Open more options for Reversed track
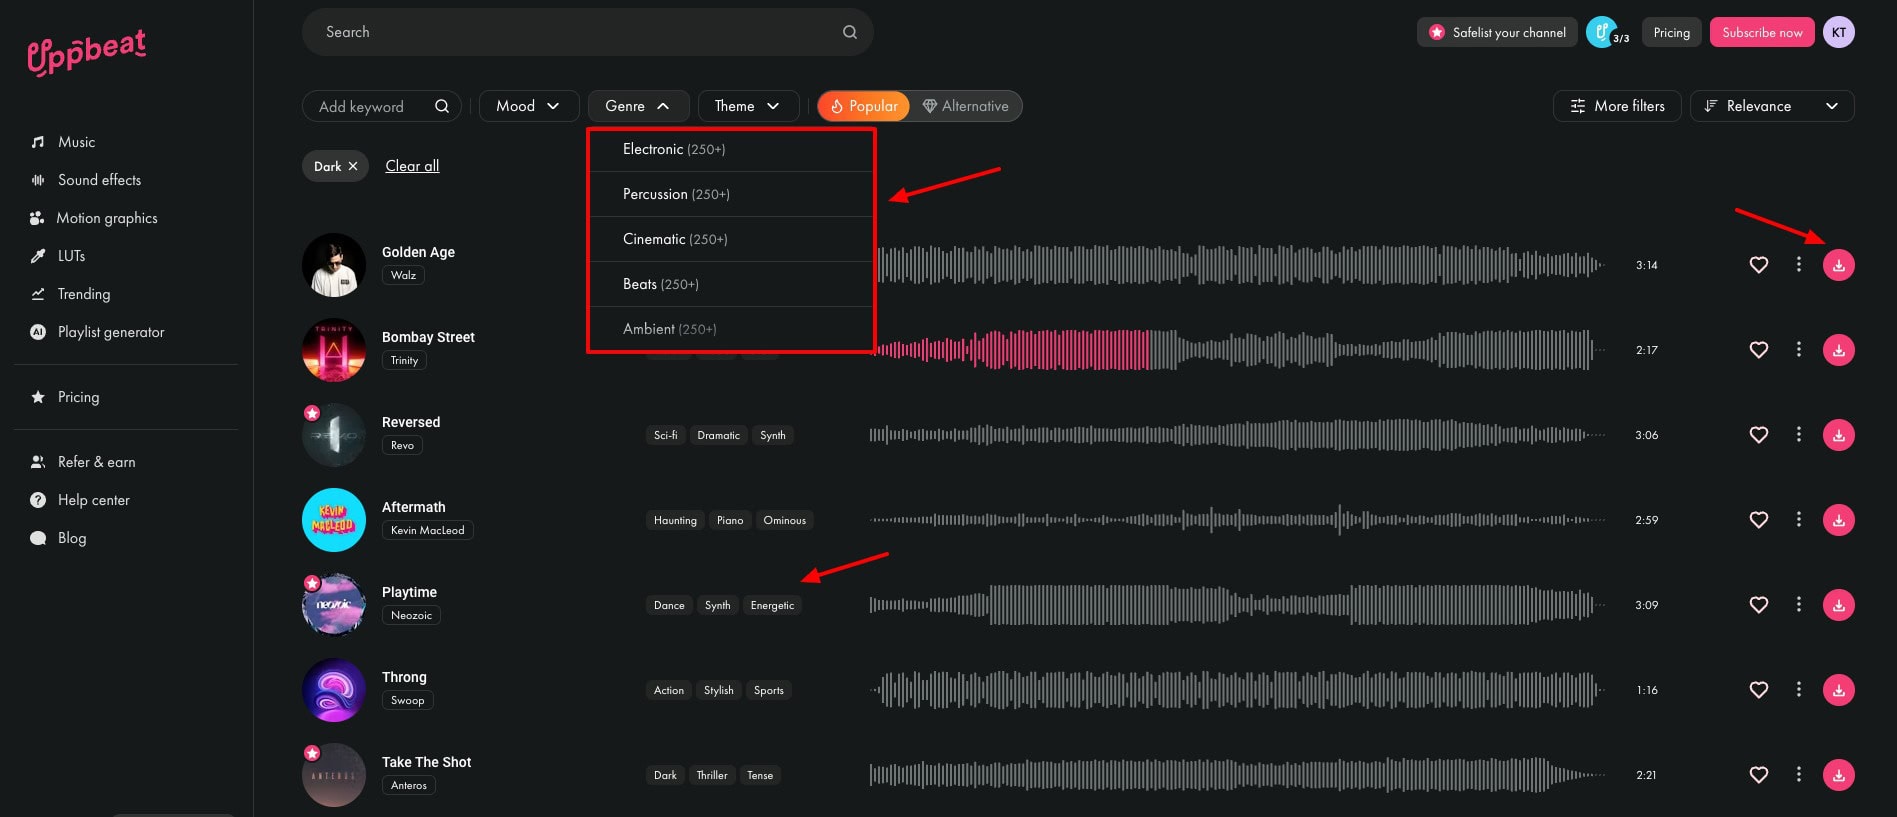The height and width of the screenshot is (817, 1897). pyautogui.click(x=1798, y=435)
